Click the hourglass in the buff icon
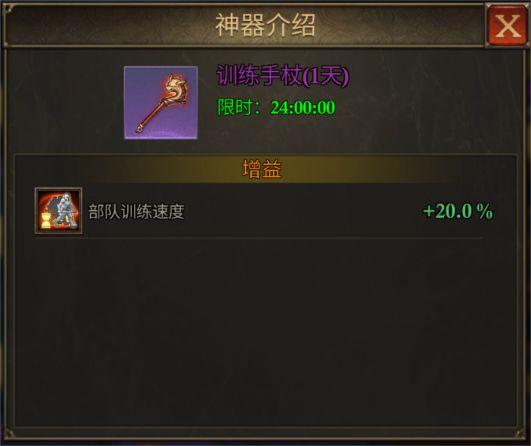The width and height of the screenshot is (531, 446). point(45,218)
